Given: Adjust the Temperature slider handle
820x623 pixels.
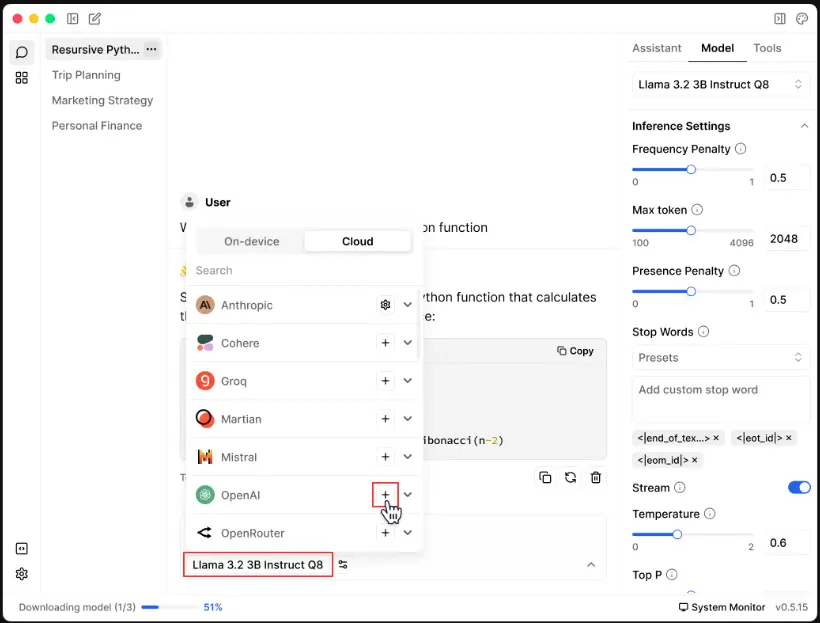Looking at the screenshot, I should pyautogui.click(x=677, y=534).
